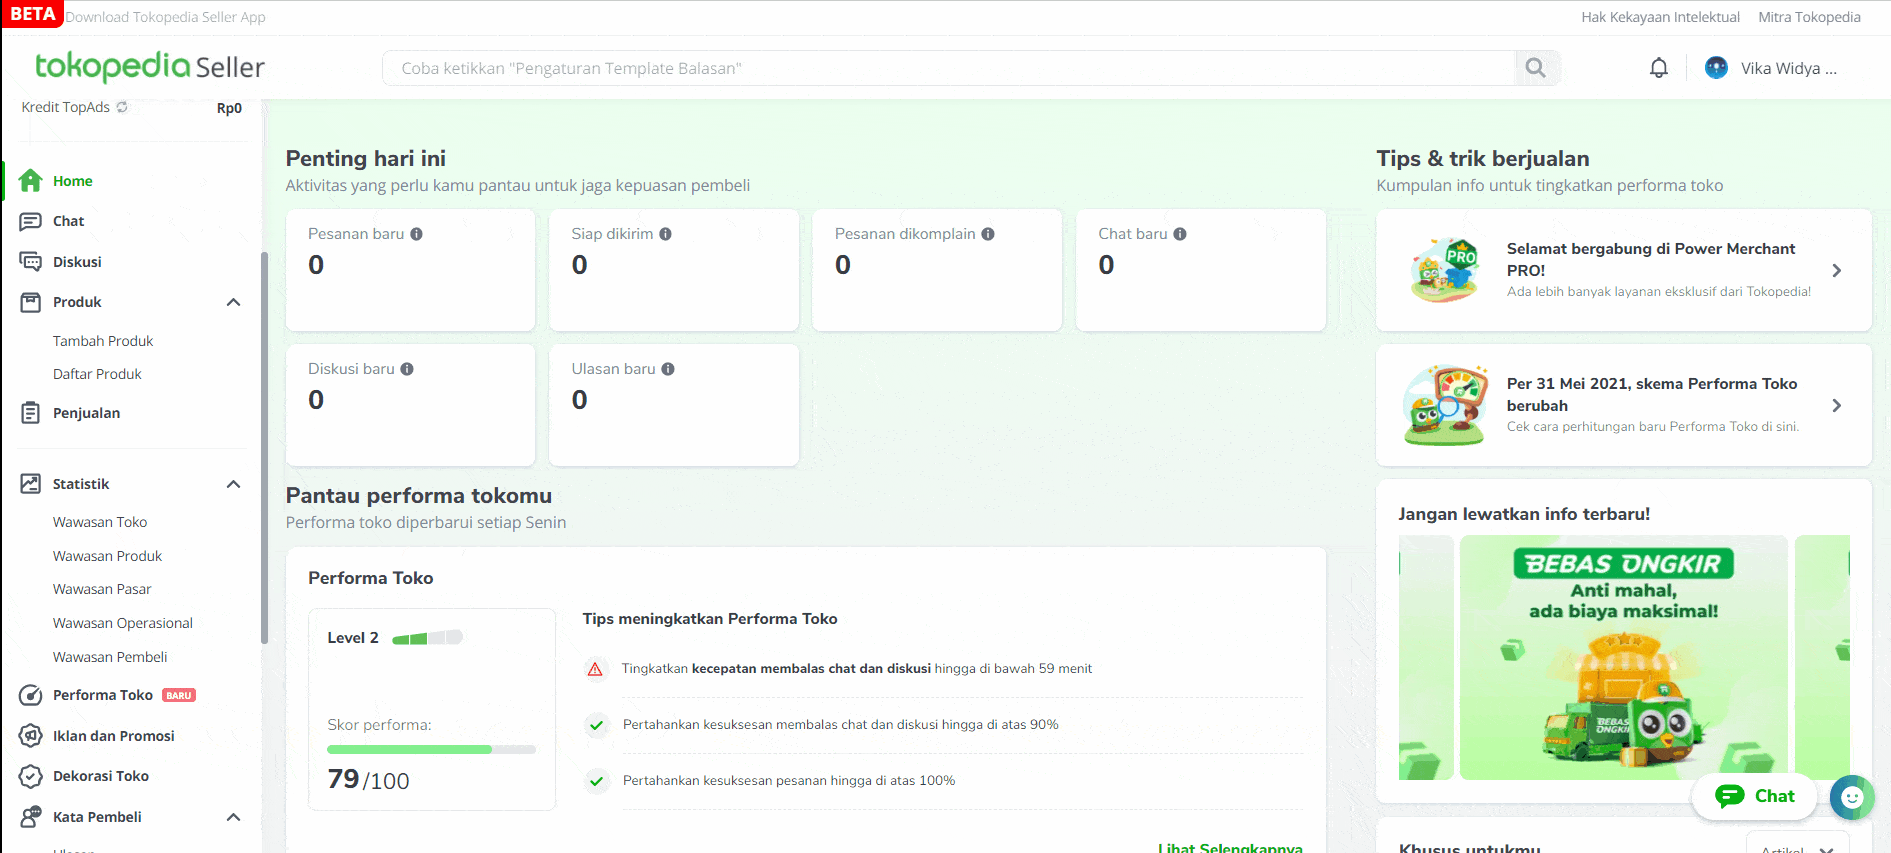
Task: Open Mitra Tokopedia link
Action: [1809, 17]
